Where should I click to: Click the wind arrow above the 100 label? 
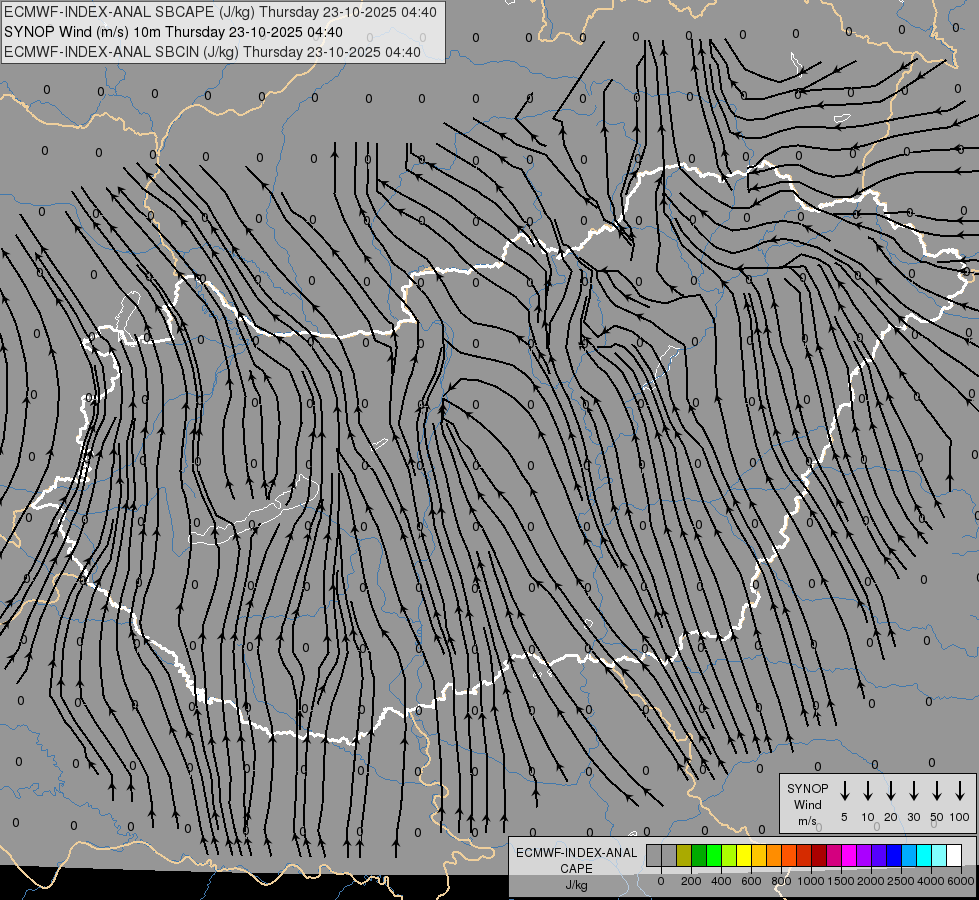[x=960, y=791]
